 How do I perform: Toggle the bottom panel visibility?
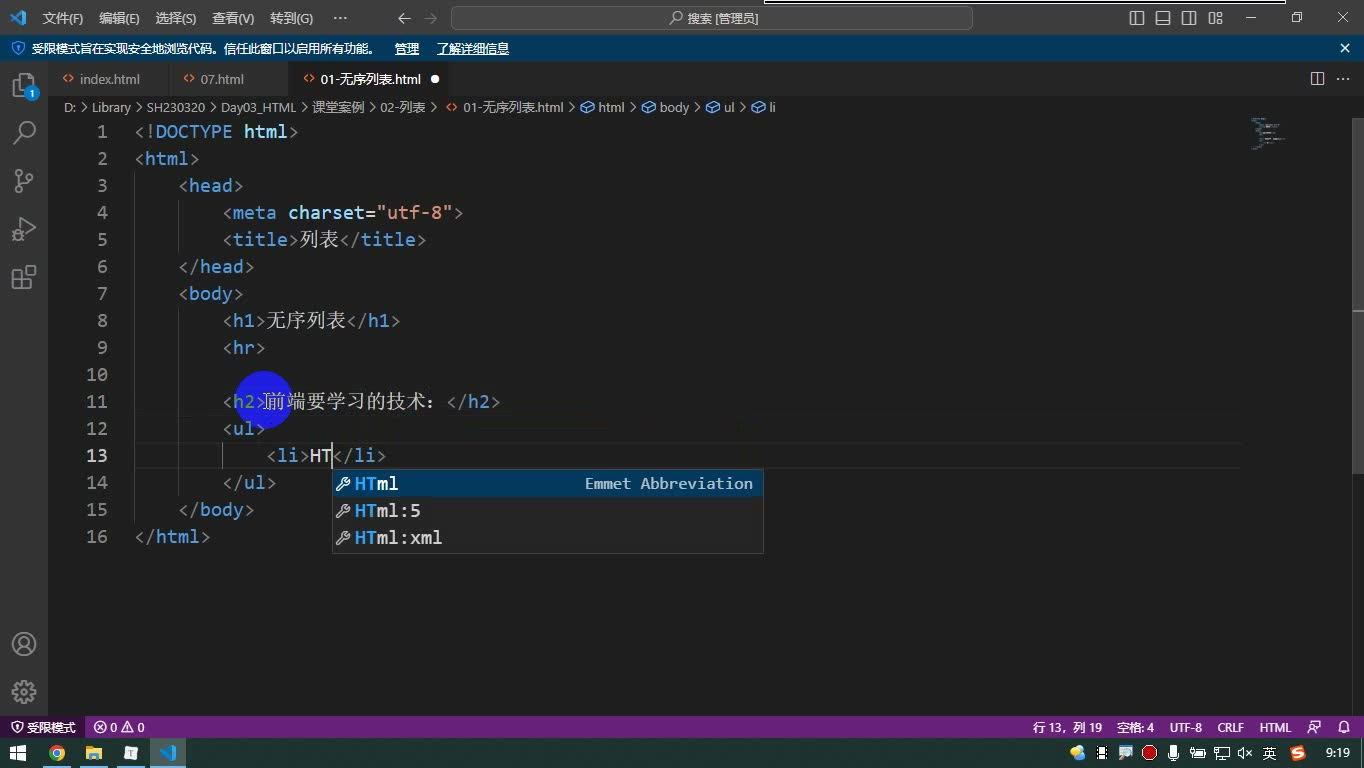point(1163,18)
